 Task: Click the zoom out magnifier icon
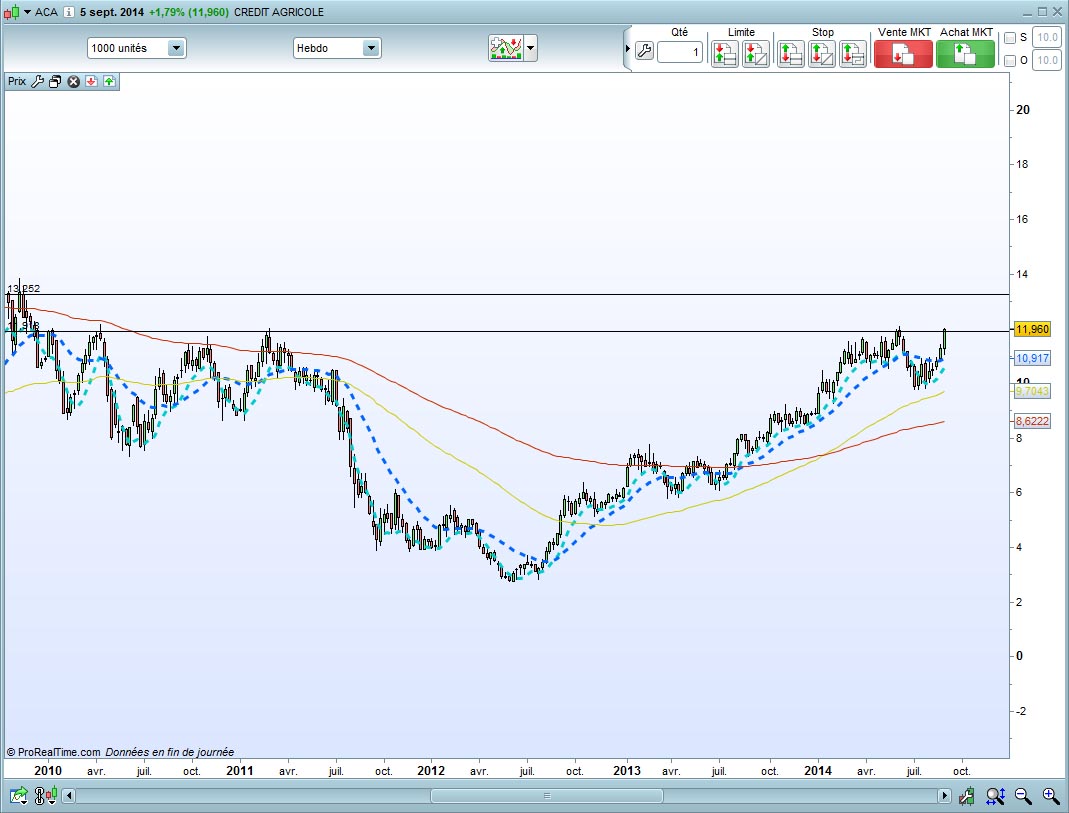[x=1023, y=795]
